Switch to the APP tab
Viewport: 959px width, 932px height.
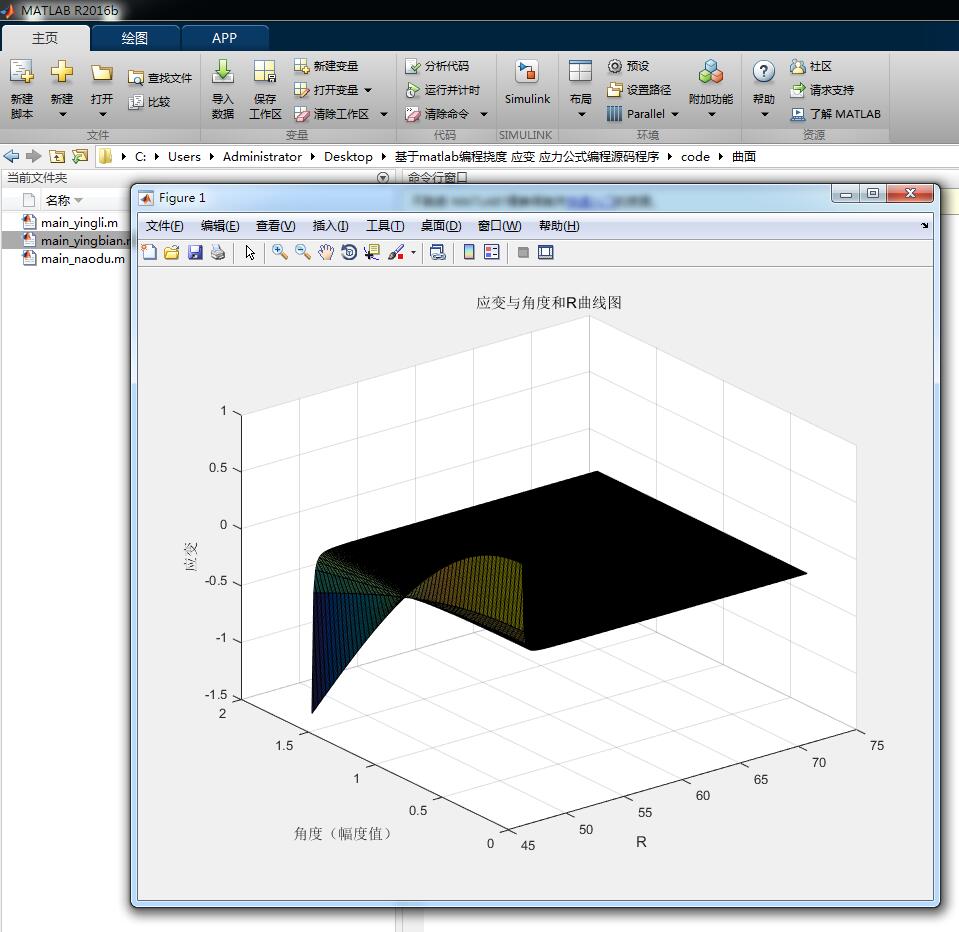click(x=224, y=38)
